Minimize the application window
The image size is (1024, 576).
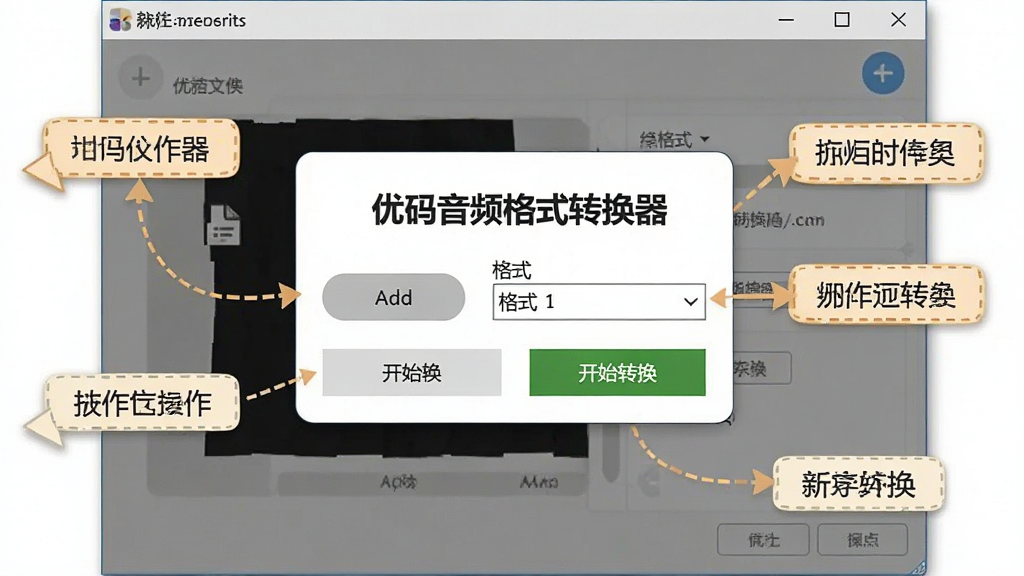pyautogui.click(x=786, y=20)
